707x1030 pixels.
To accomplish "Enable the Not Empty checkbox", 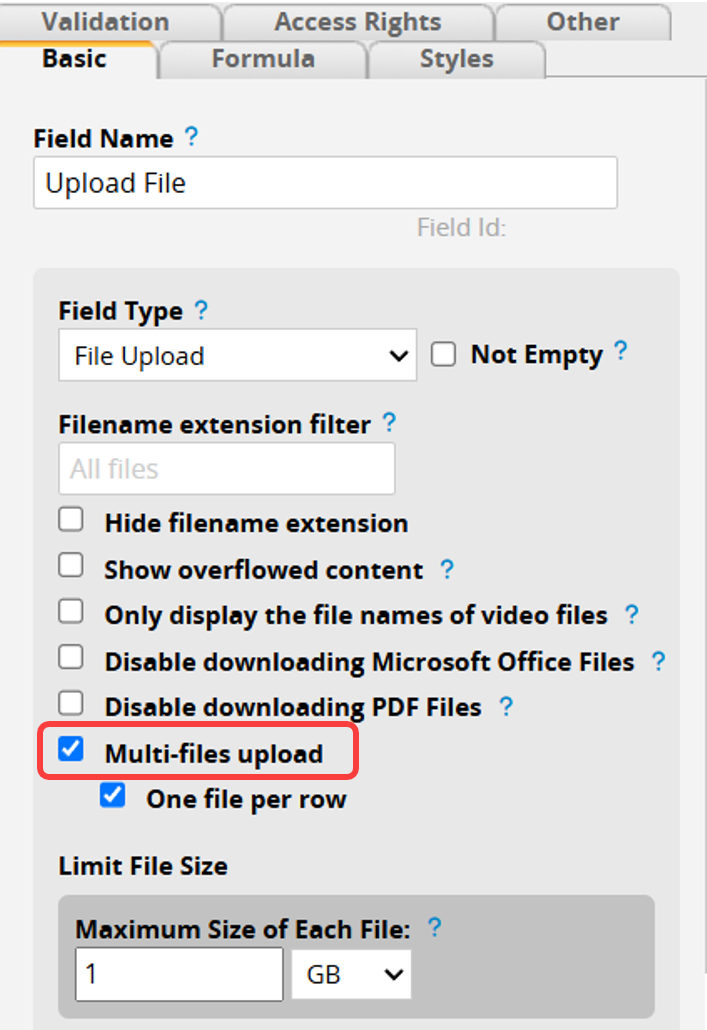I will click(x=444, y=355).
